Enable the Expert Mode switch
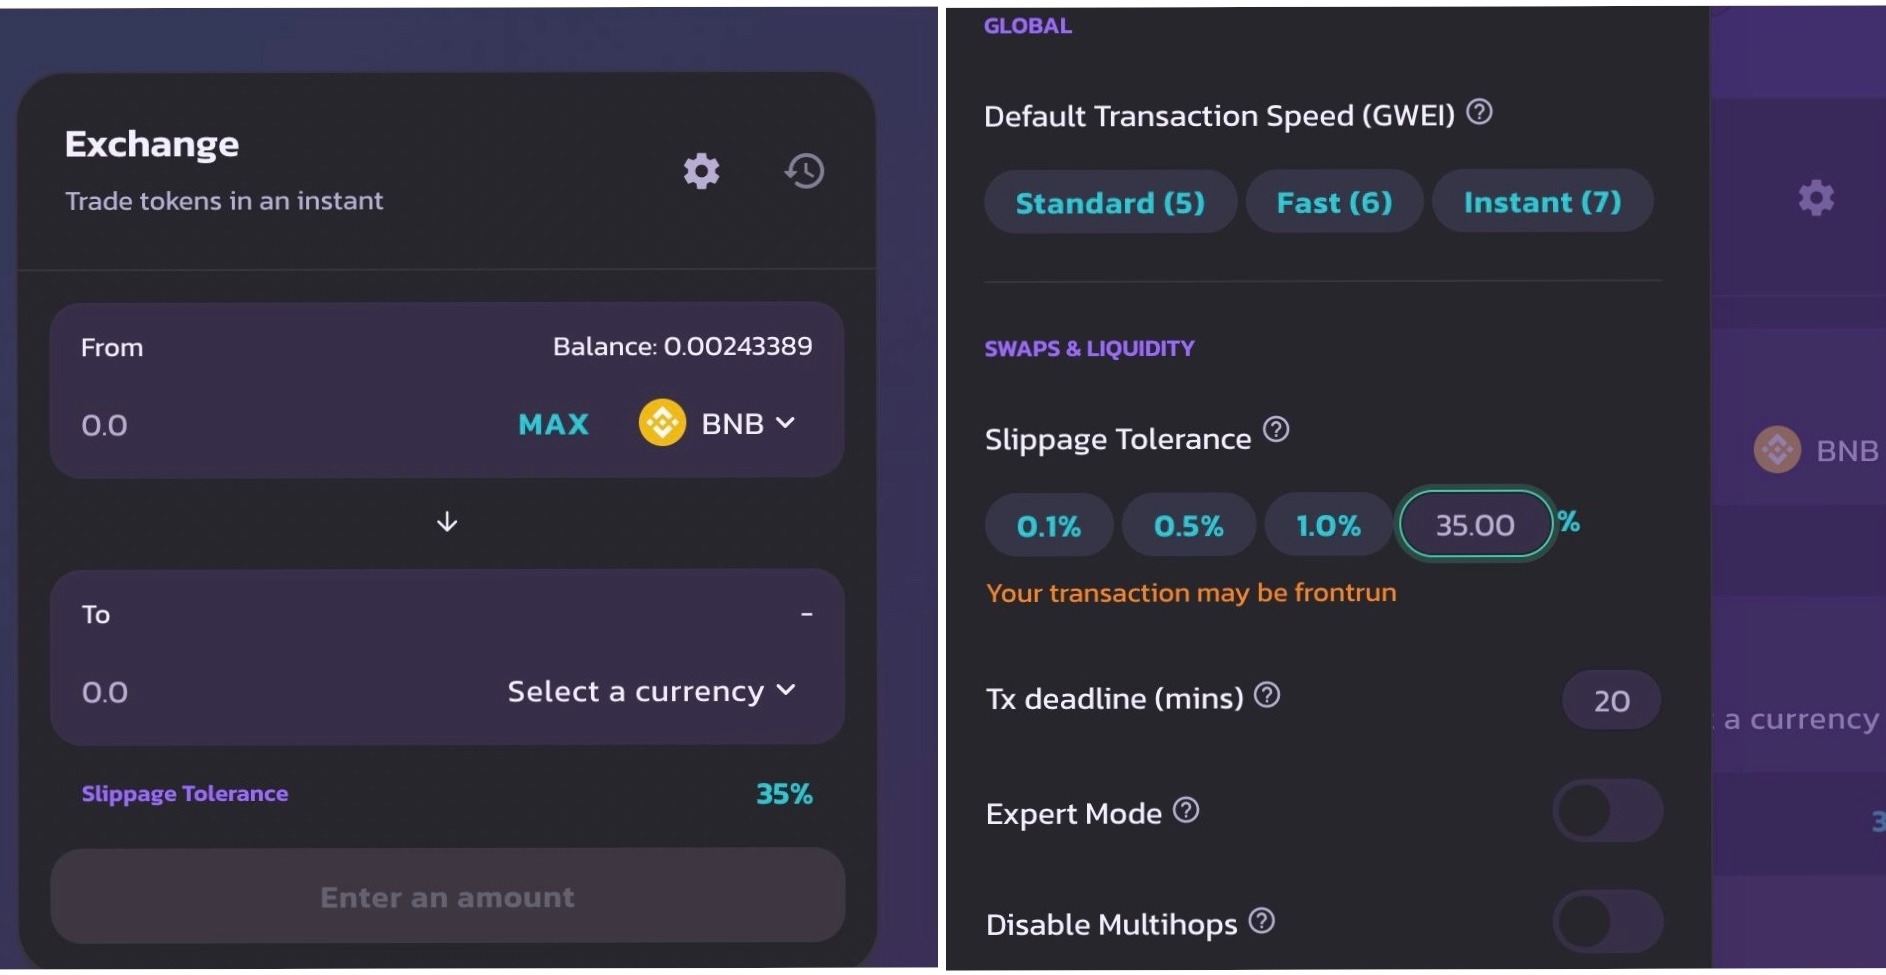Viewport: 1886px width, 975px height. point(1607,810)
